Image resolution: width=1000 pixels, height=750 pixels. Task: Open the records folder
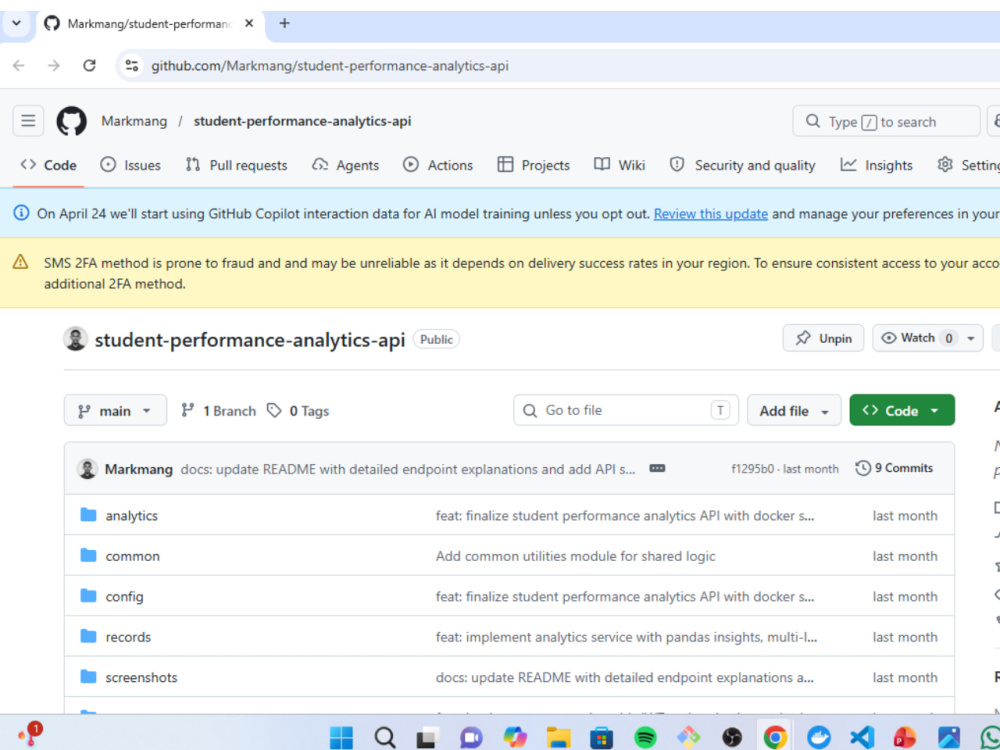point(128,636)
